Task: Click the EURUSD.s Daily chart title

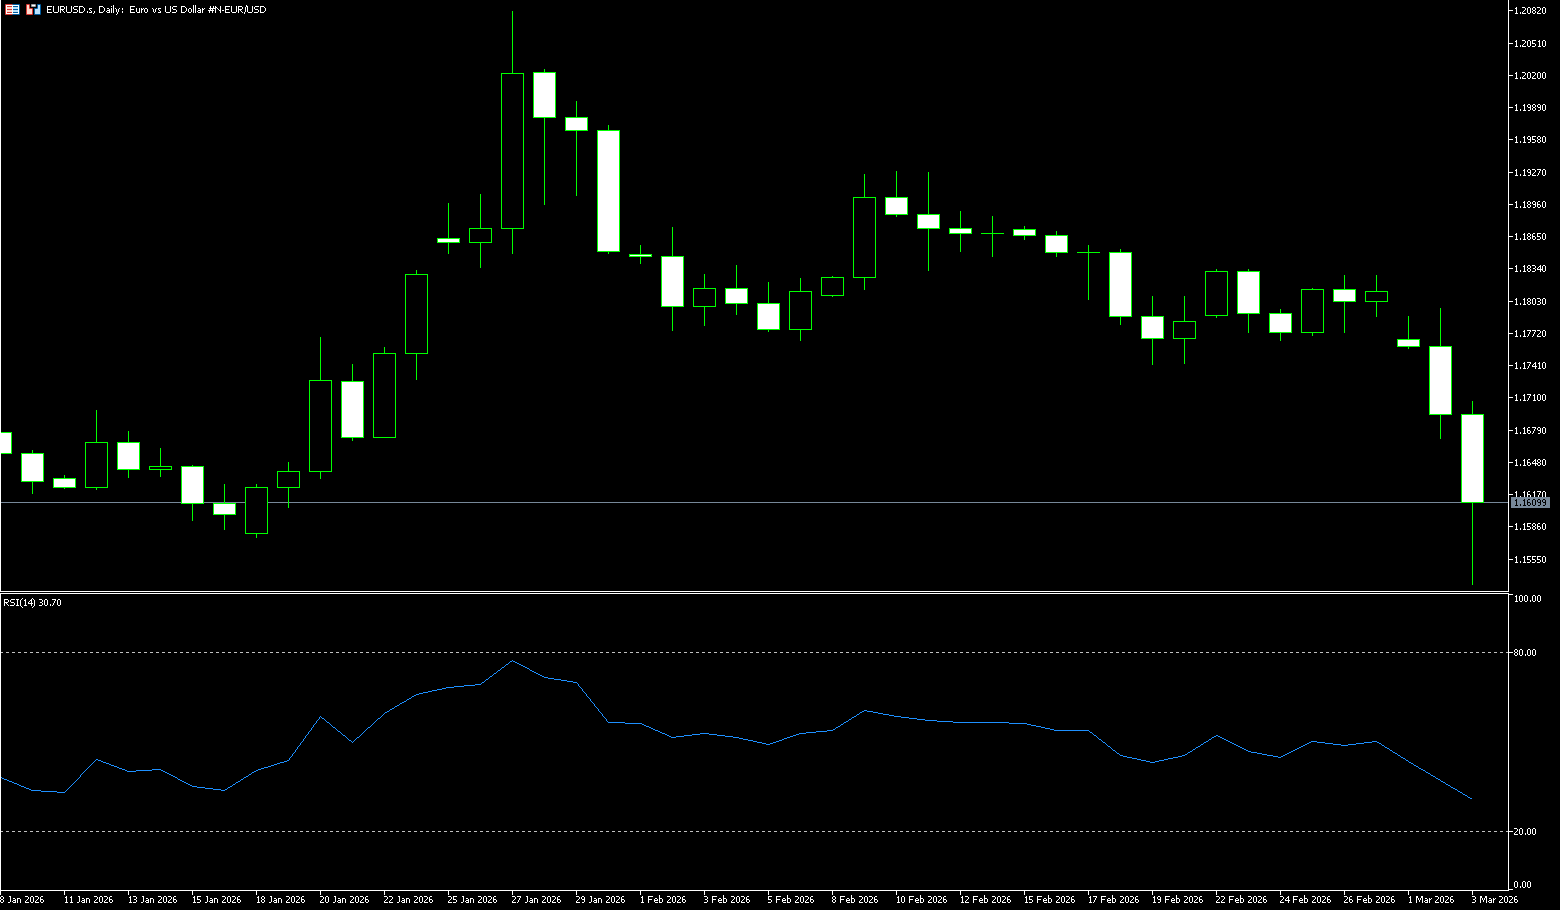Action: coord(156,10)
